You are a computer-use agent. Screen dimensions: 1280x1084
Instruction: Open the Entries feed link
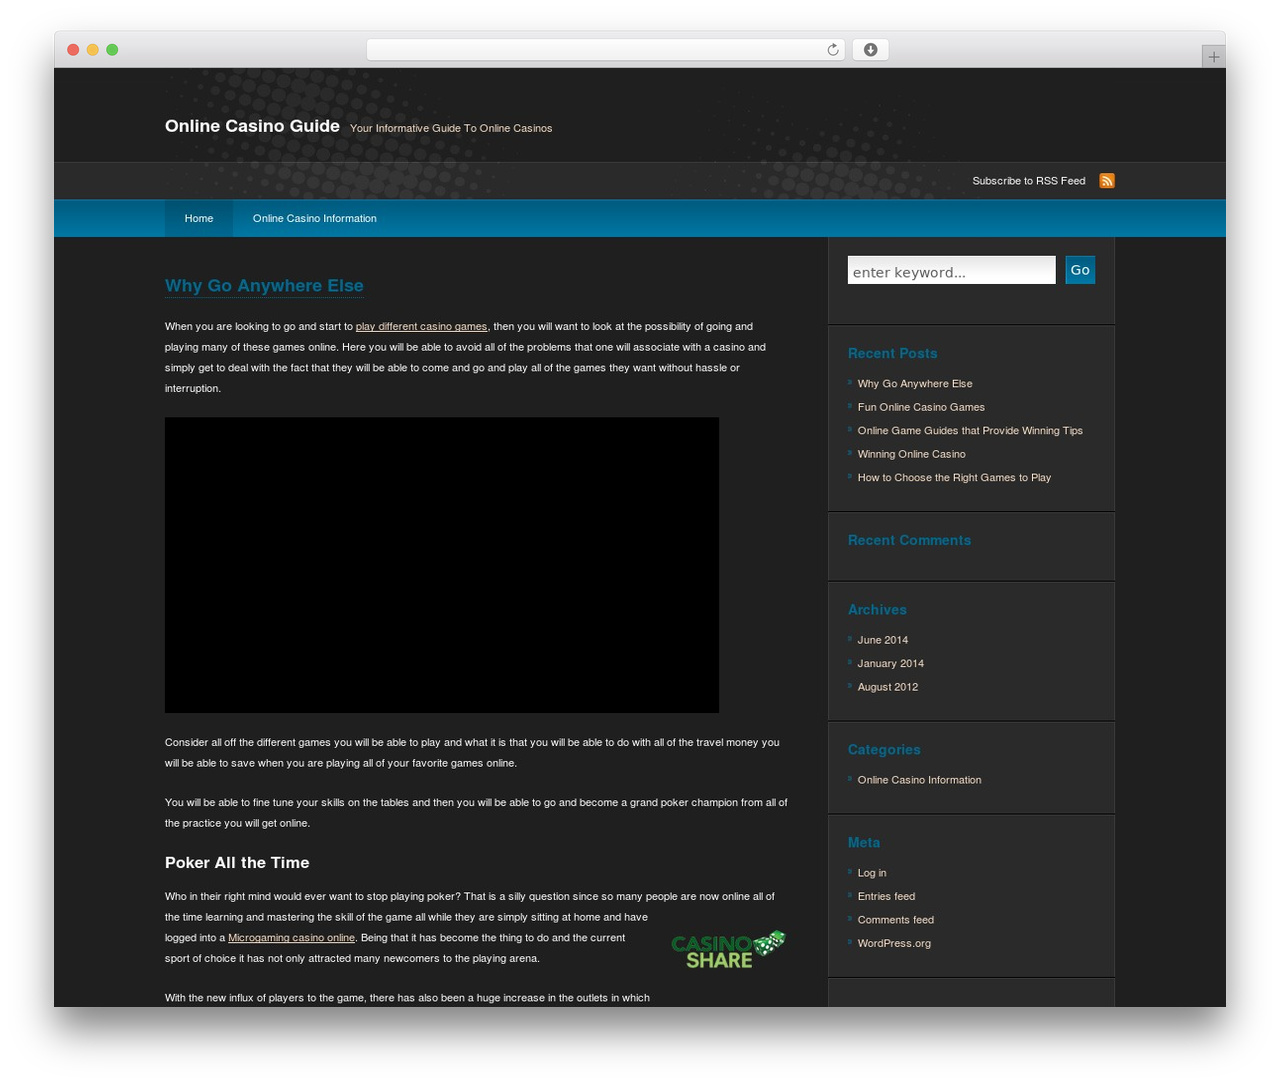pyautogui.click(x=886, y=897)
